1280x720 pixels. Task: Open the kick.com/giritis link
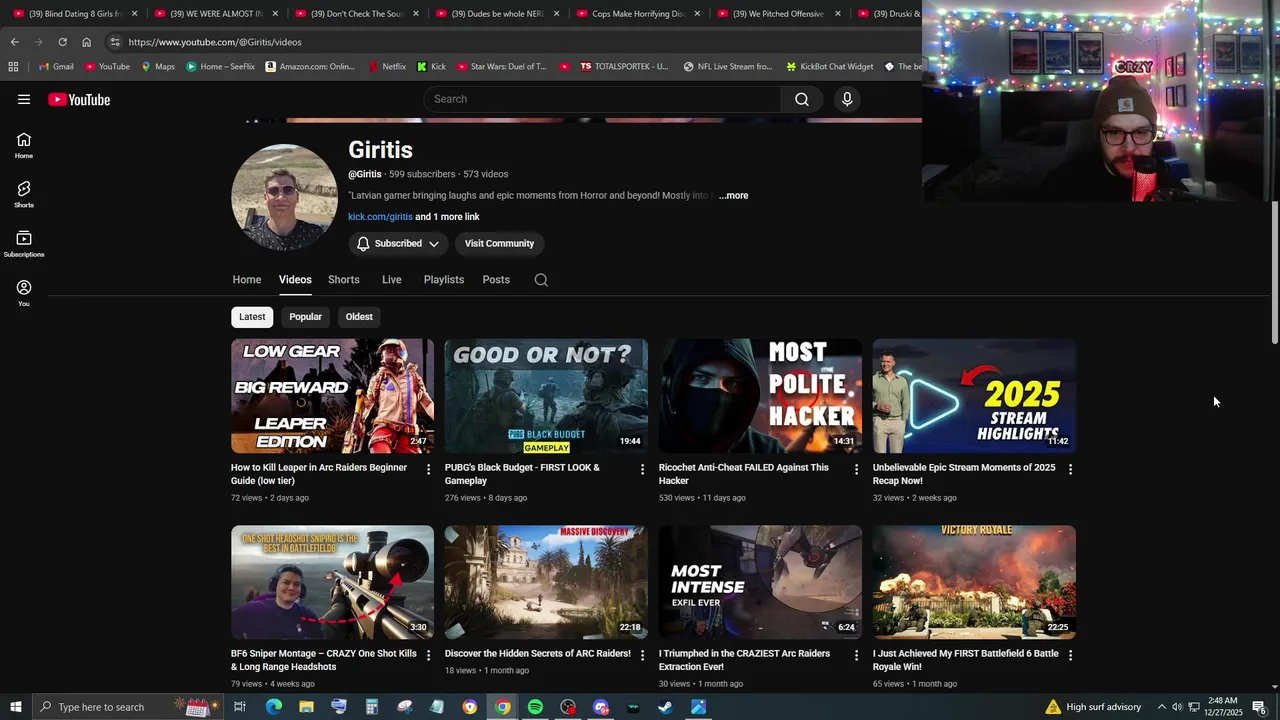coord(380,217)
